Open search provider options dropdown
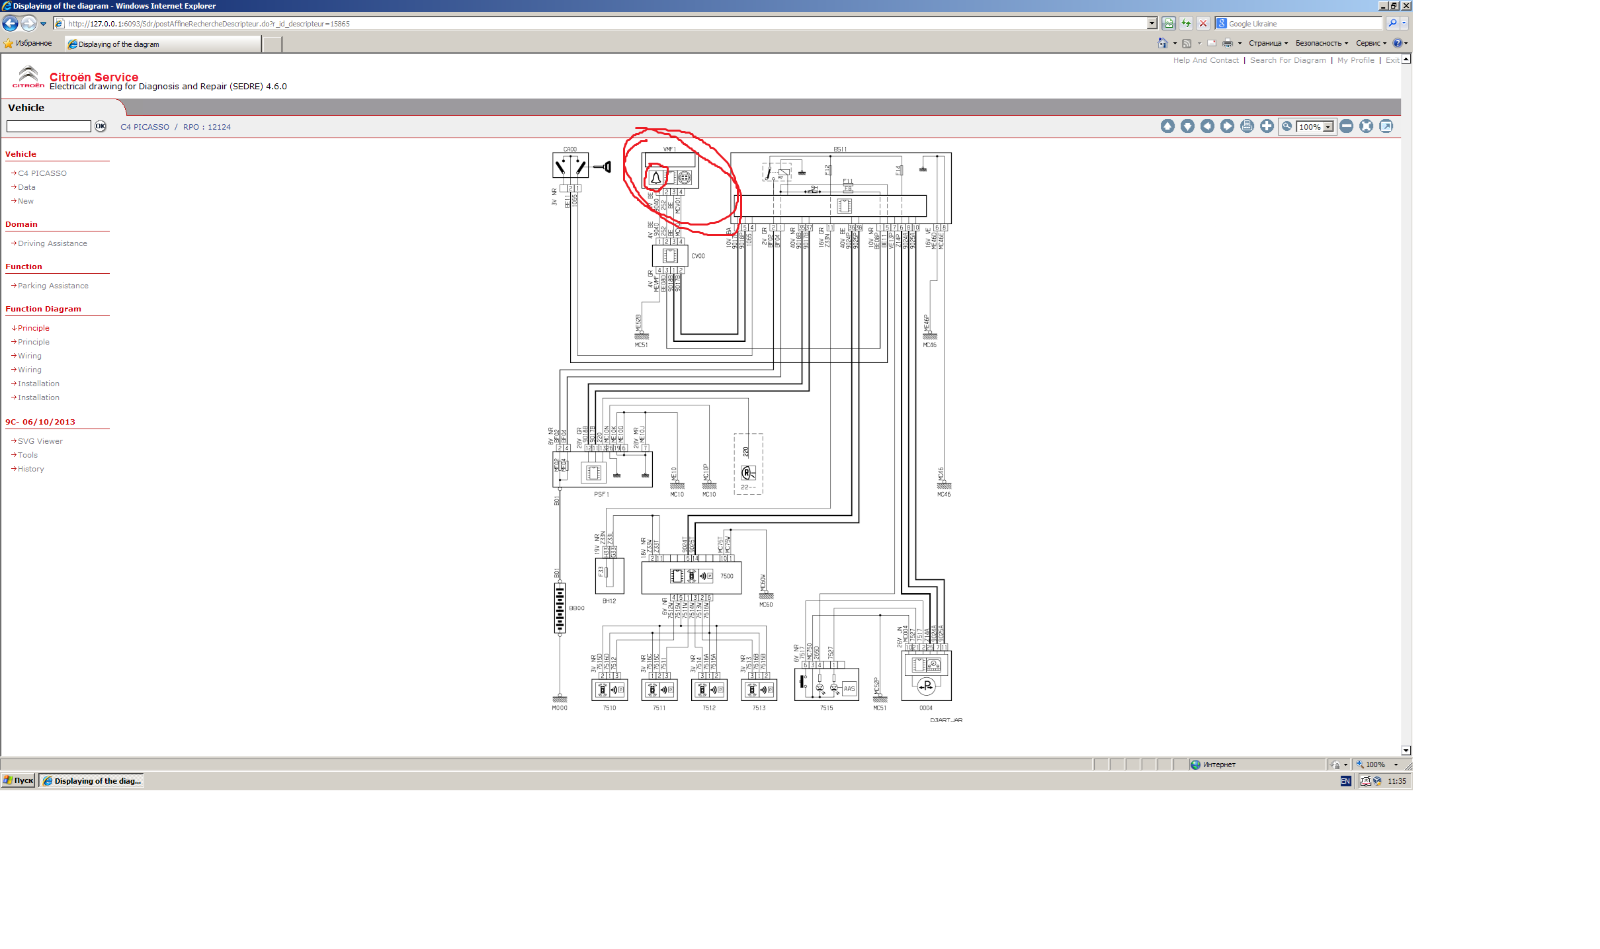 [1404, 23]
